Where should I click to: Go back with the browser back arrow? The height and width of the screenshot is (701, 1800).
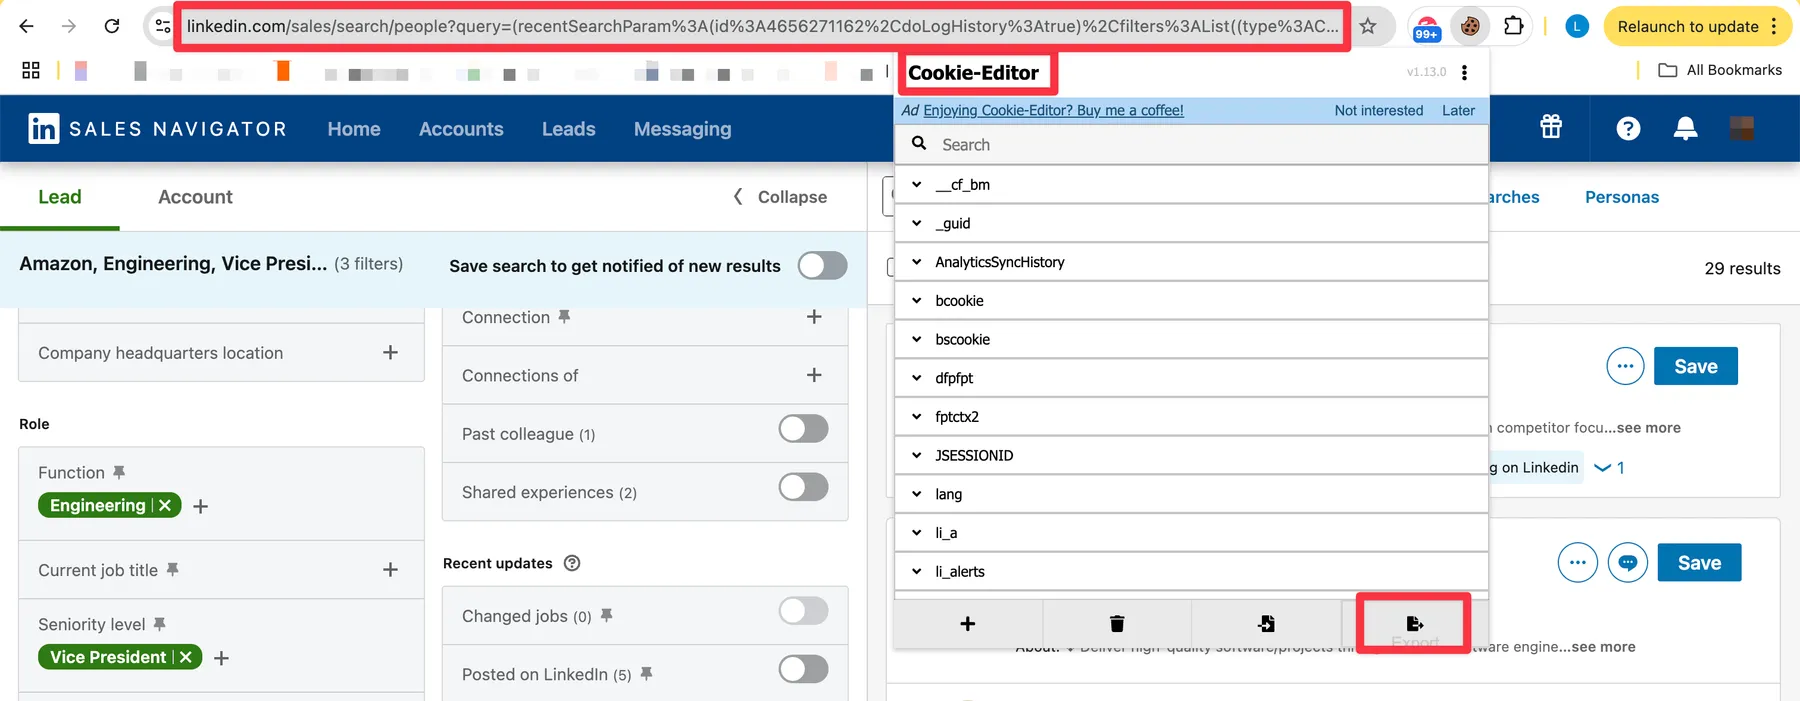27,26
